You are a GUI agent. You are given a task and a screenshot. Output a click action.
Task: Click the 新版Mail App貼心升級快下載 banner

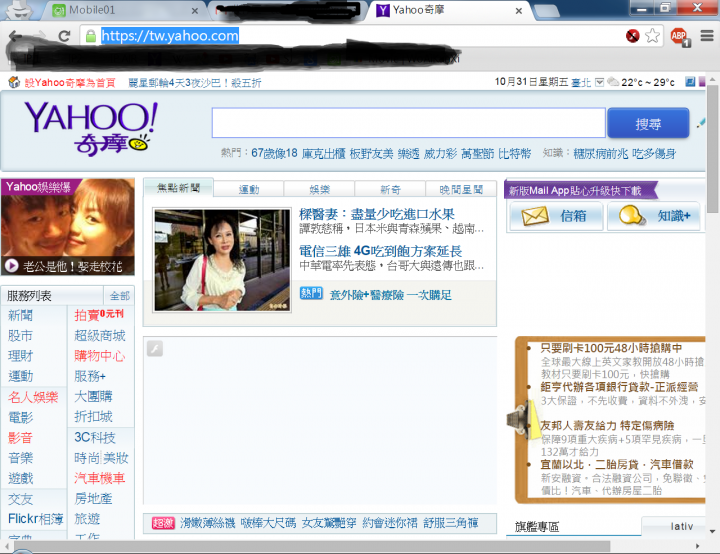580,190
